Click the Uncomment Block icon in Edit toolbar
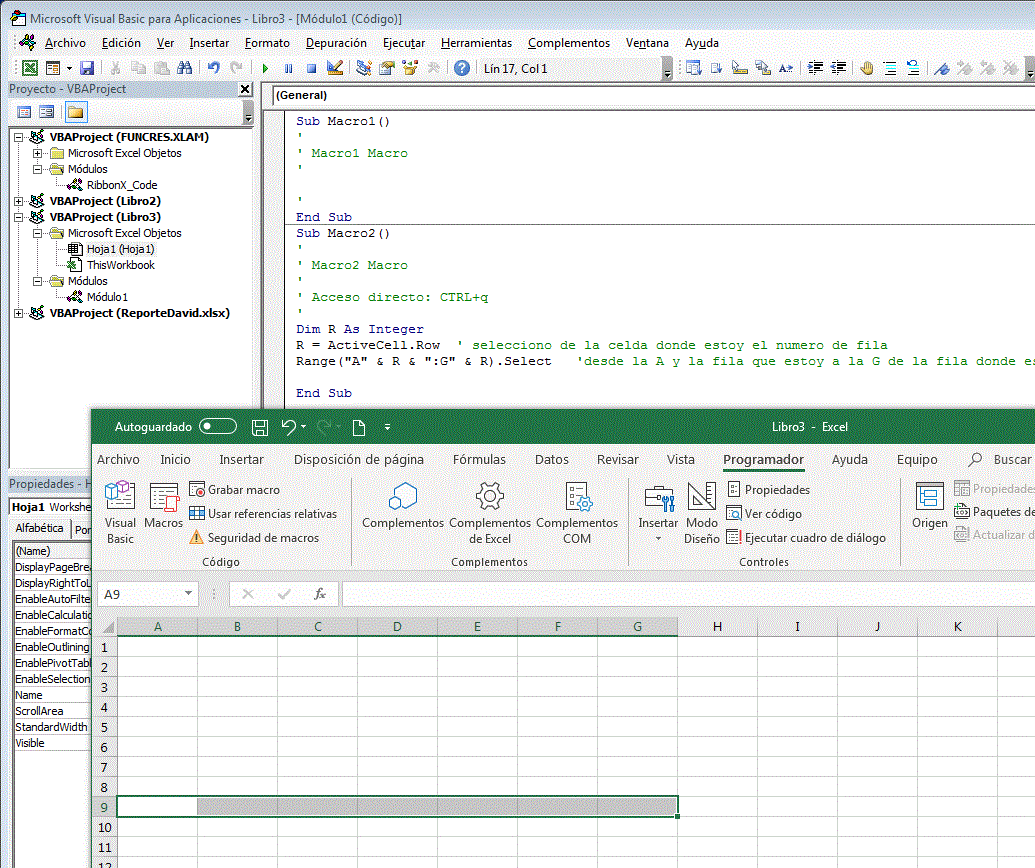This screenshot has height=868, width=1035. (x=913, y=68)
